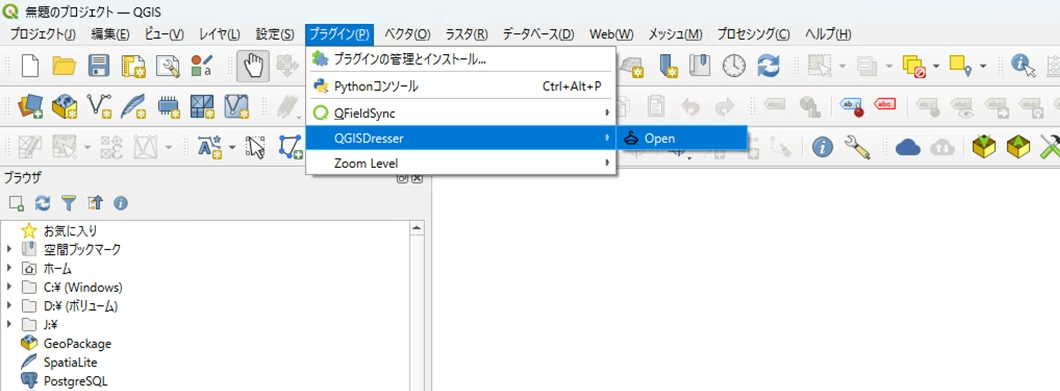Click the red abc label icon

click(885, 104)
